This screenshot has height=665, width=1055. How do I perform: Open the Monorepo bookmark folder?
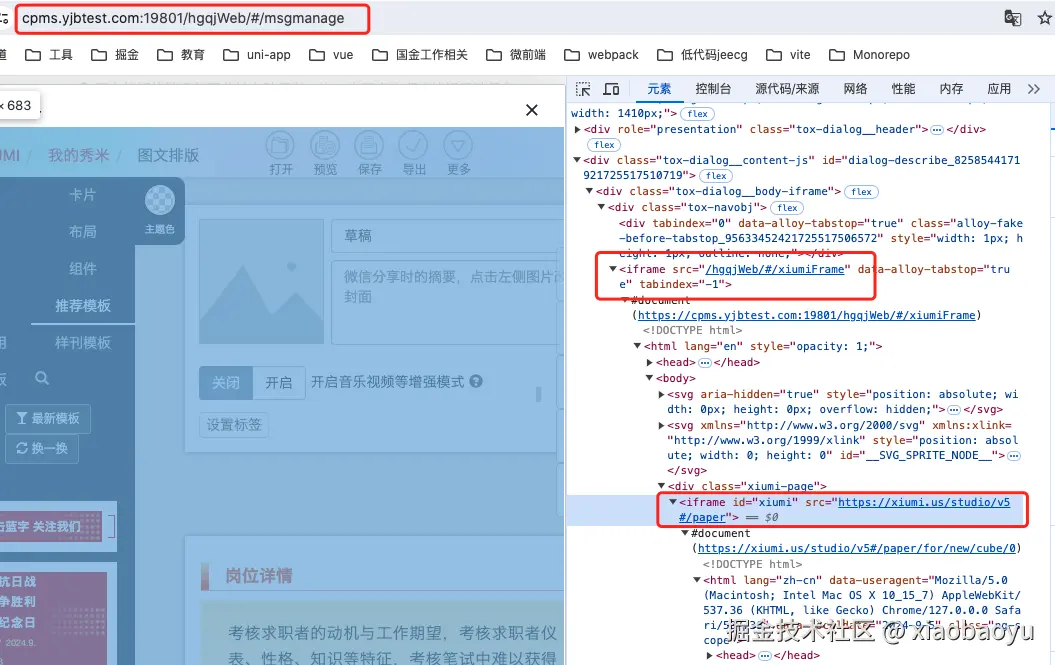click(869, 55)
